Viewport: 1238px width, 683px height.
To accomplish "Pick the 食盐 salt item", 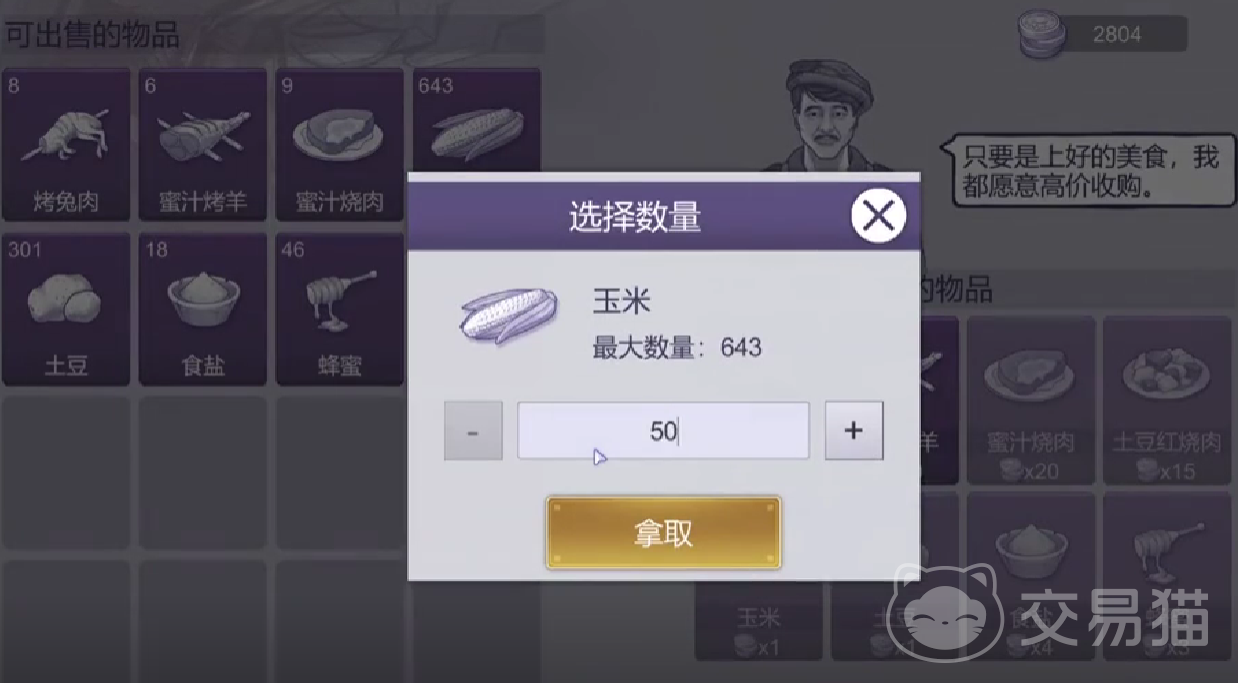I will [203, 310].
